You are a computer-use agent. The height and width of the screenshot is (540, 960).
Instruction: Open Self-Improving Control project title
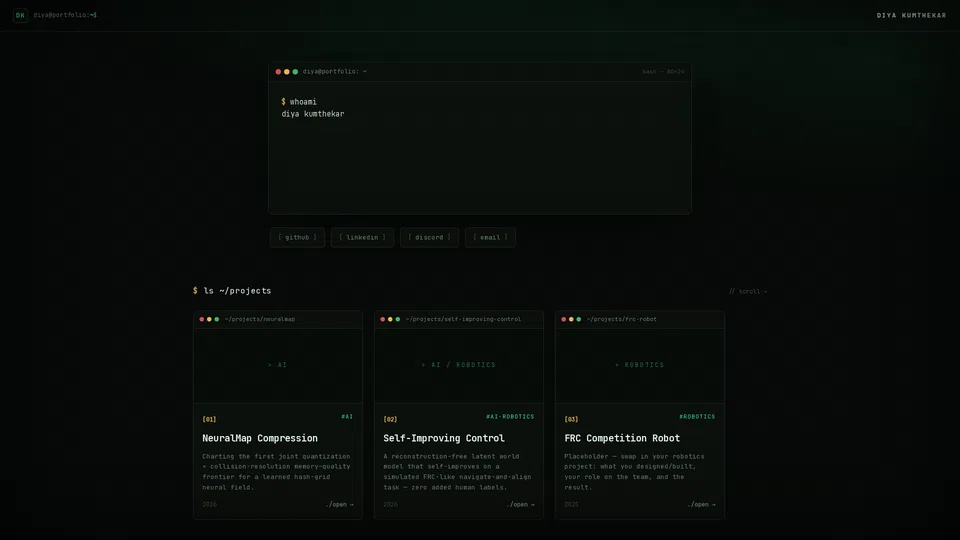coord(444,438)
